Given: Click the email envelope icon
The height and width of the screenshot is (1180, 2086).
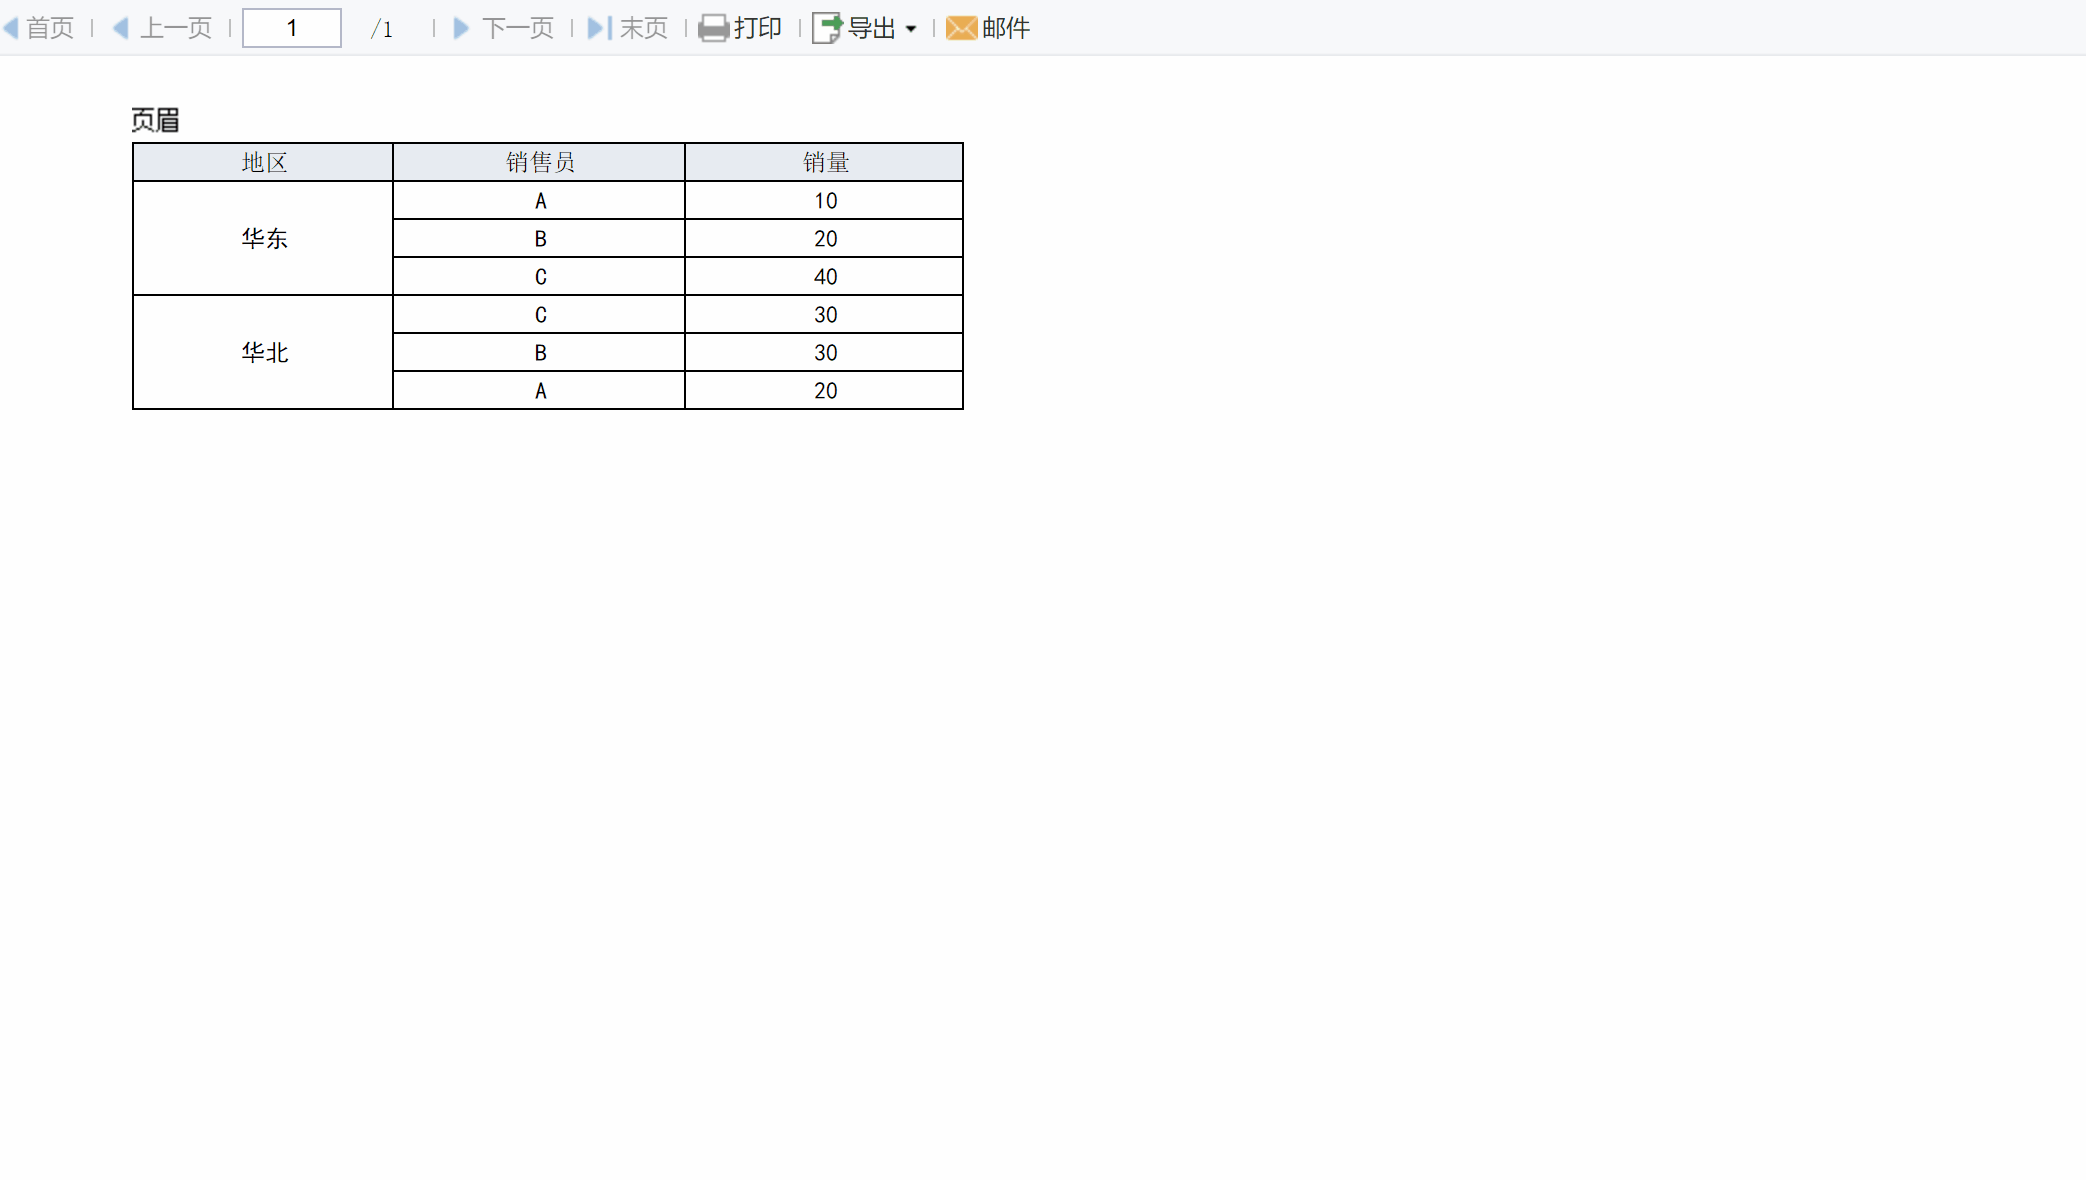Looking at the screenshot, I should pyautogui.click(x=961, y=28).
